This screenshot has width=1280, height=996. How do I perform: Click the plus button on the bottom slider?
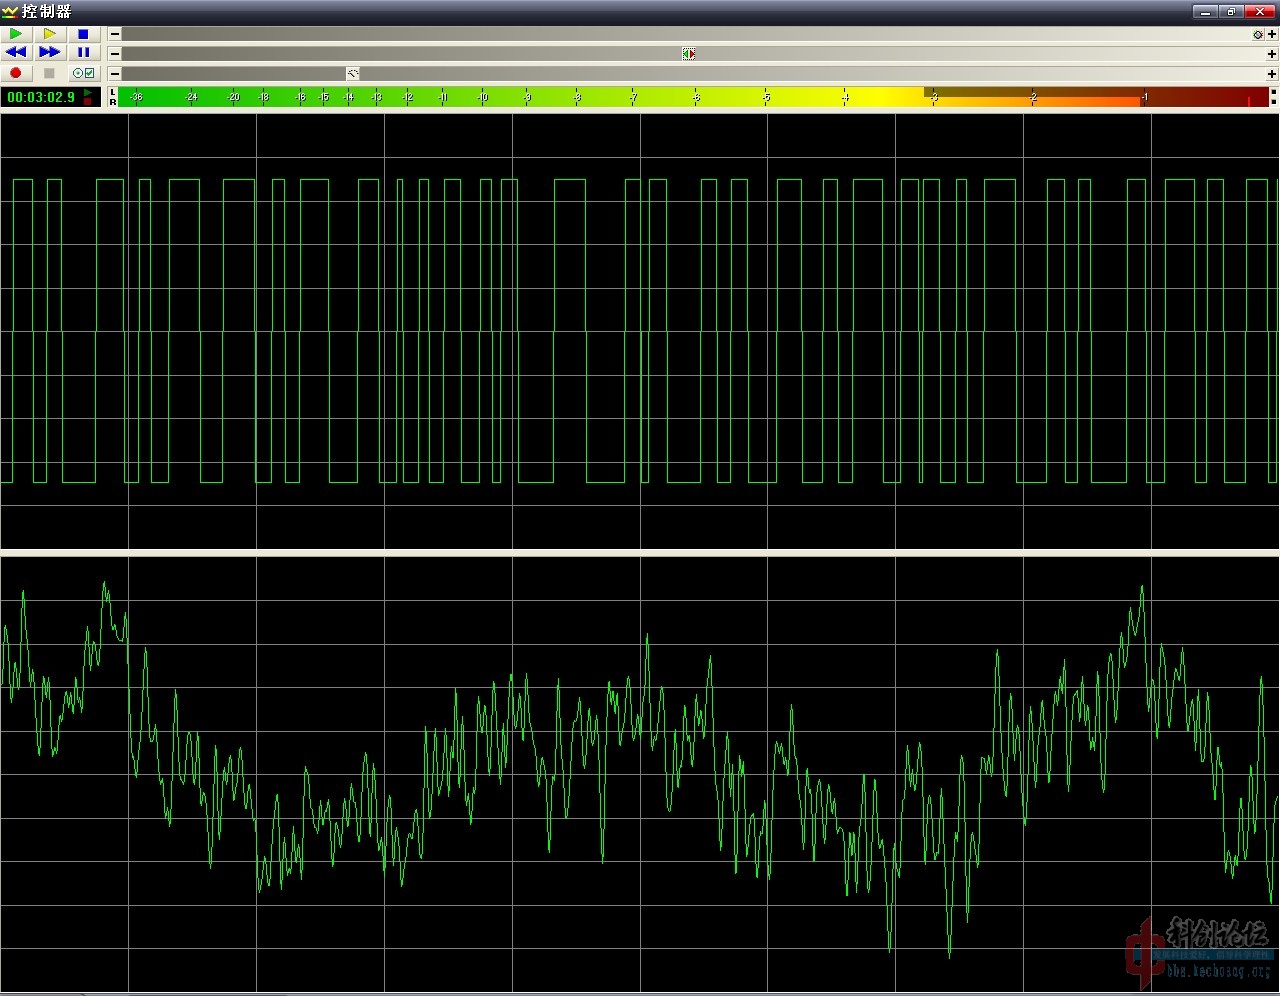[x=1272, y=74]
